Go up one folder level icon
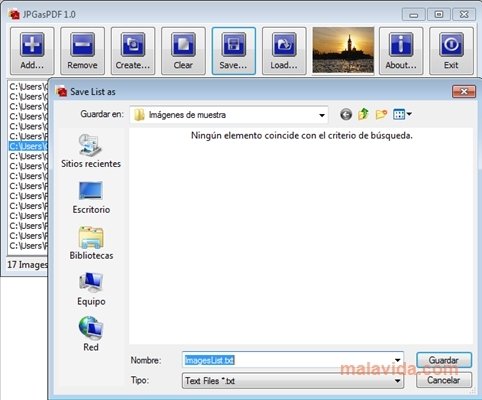 363,114
